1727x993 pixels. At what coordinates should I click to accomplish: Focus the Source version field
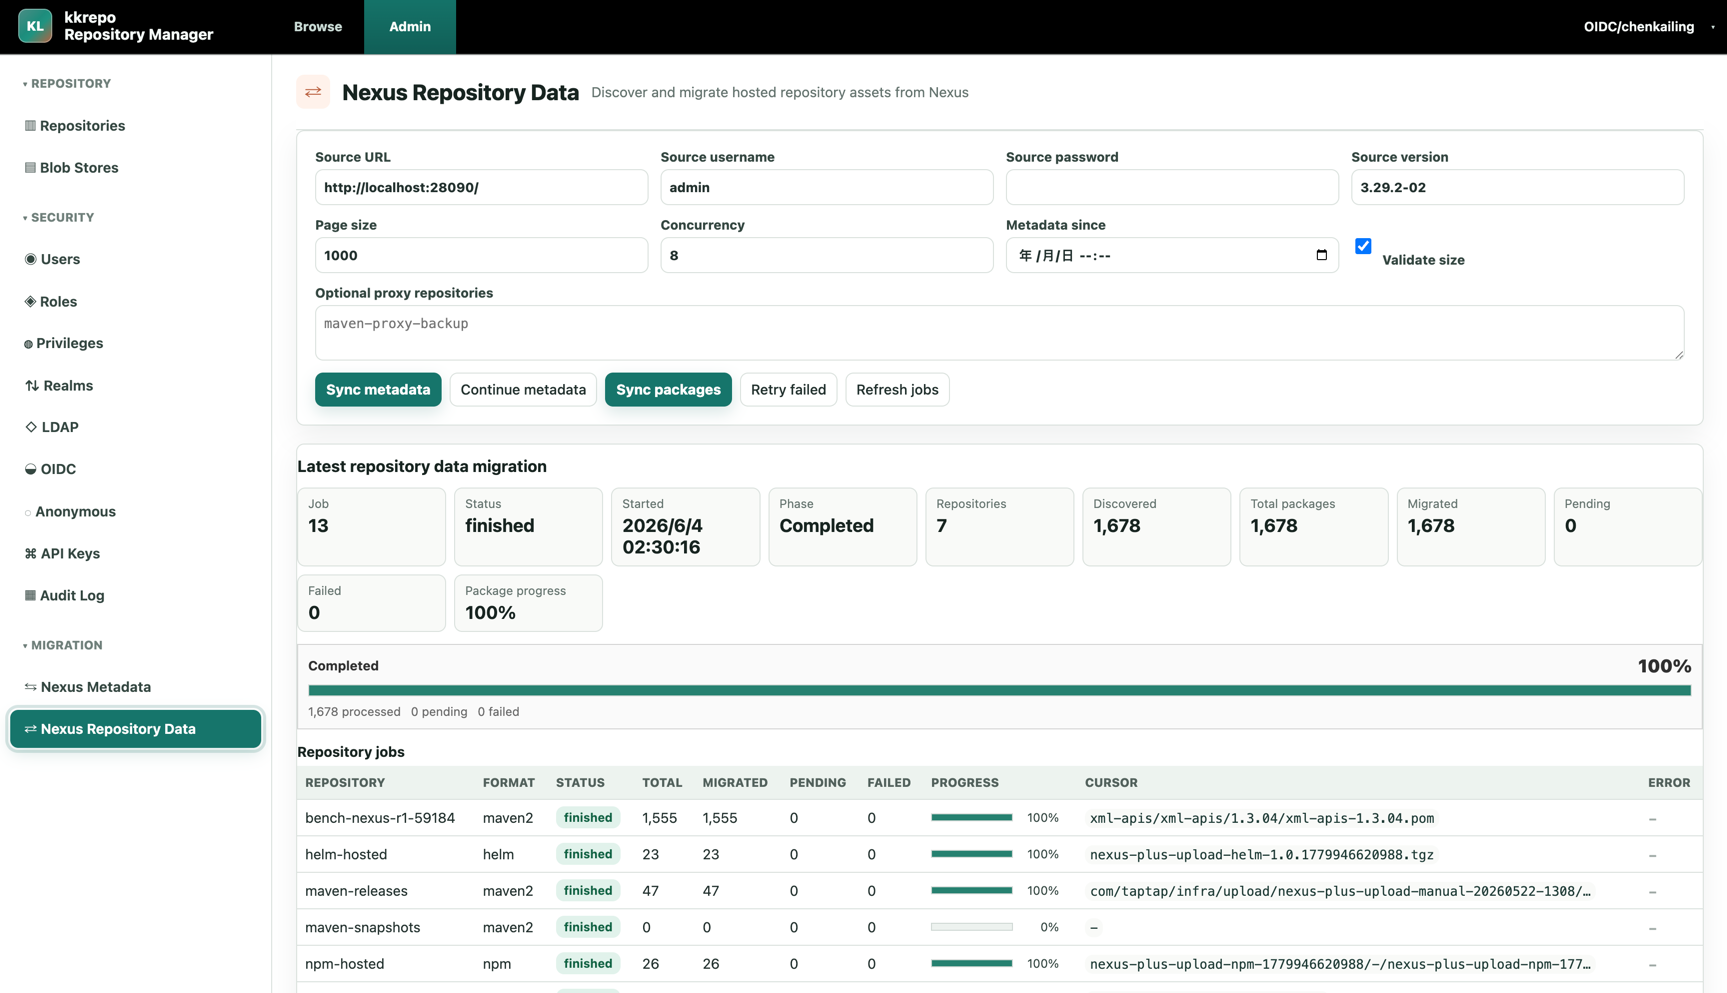[1517, 187]
